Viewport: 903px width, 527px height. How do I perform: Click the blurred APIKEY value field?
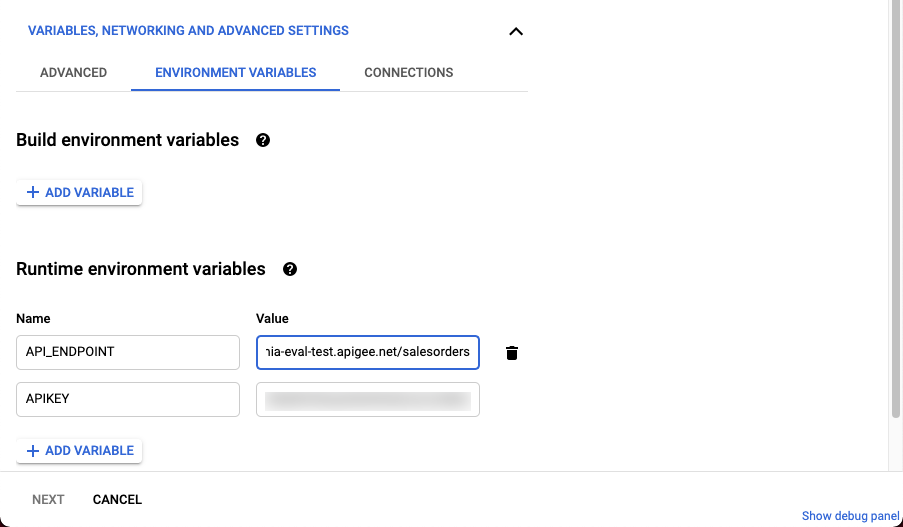tap(368, 399)
